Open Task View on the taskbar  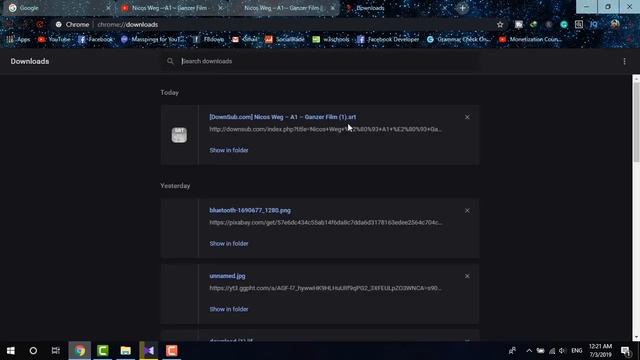tap(56, 351)
